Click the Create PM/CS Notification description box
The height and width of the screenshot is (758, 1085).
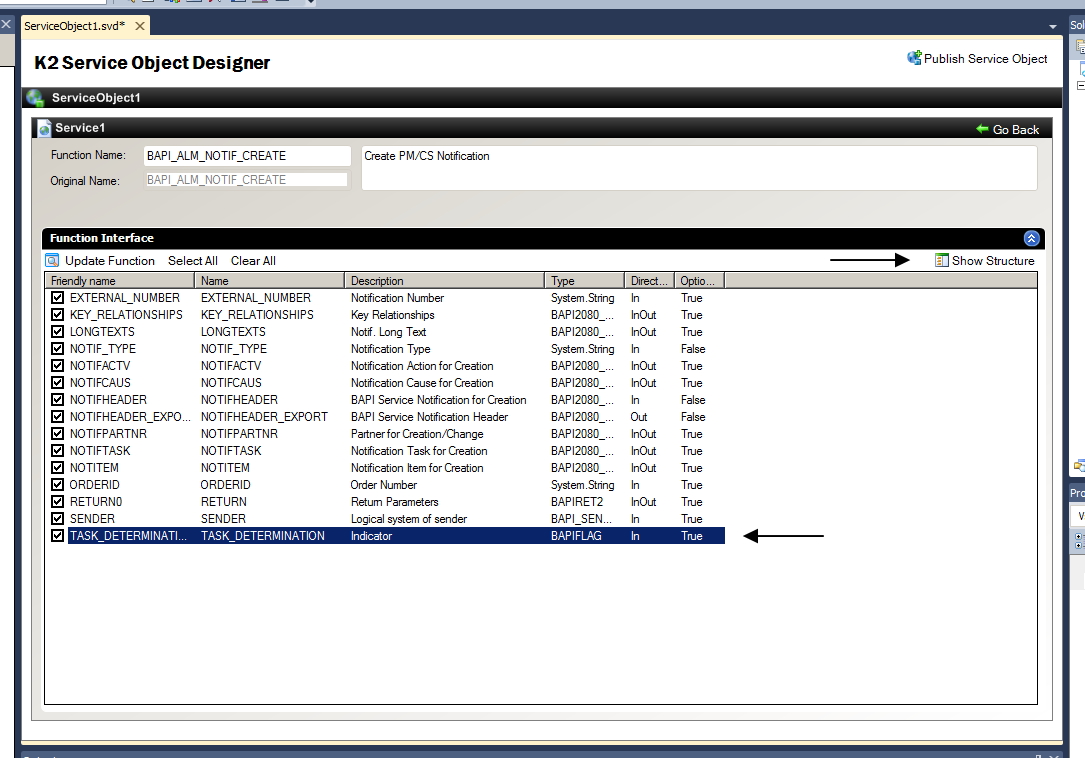[699, 168]
